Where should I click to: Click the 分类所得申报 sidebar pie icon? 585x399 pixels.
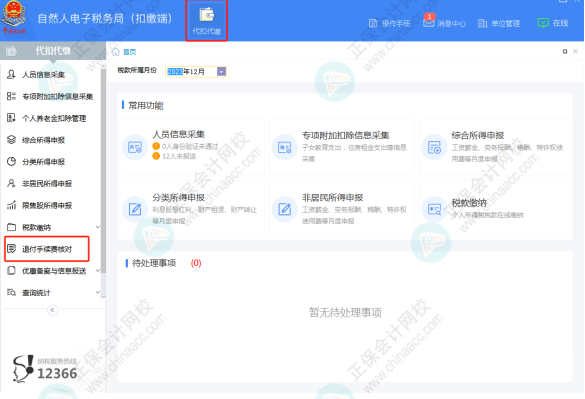pyautogui.click(x=11, y=162)
